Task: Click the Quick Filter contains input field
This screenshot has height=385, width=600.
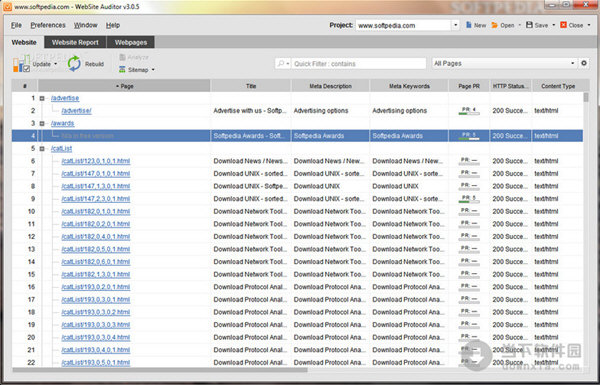Action: click(359, 64)
